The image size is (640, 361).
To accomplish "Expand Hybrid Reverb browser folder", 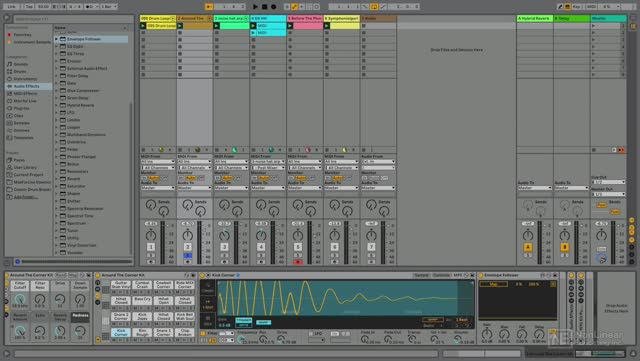I will 57,105.
